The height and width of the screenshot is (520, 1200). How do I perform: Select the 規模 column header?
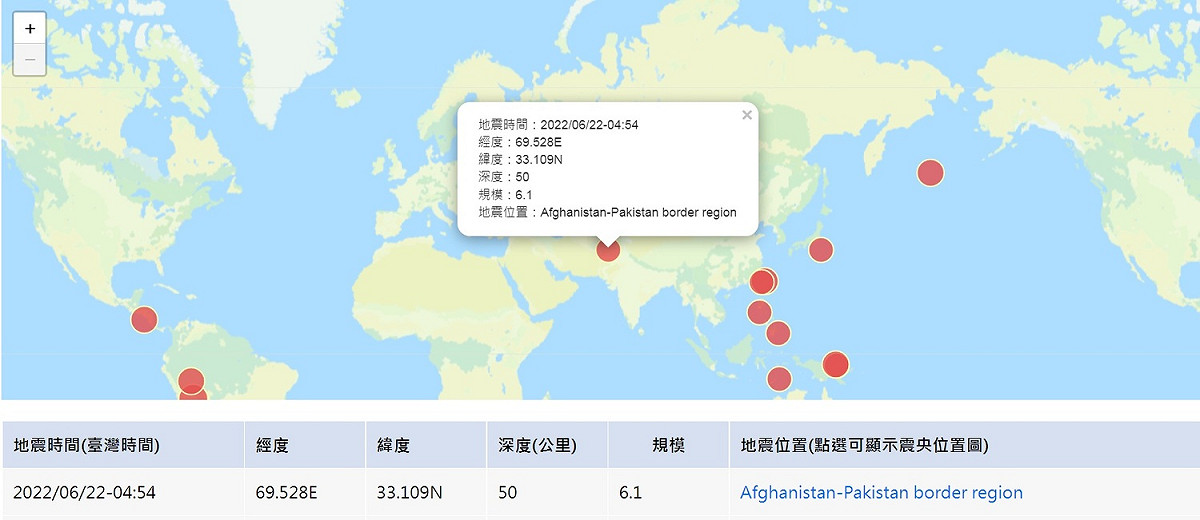pyautogui.click(x=667, y=445)
